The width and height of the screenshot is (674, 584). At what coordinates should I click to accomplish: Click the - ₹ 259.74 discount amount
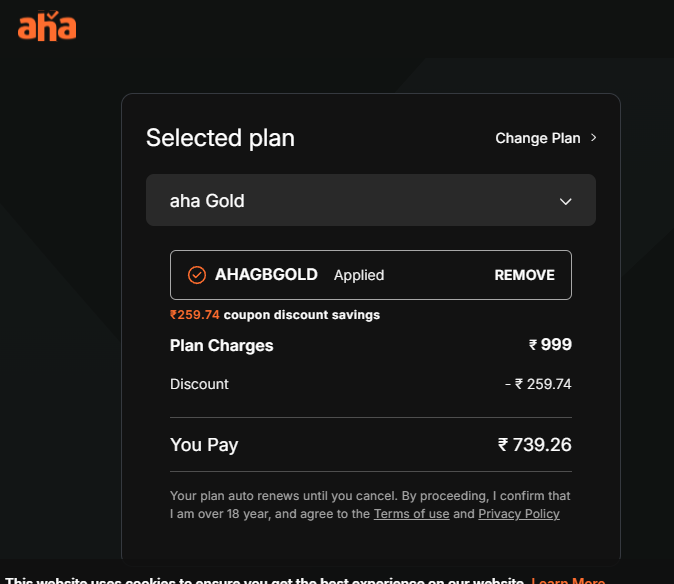[x=538, y=384]
